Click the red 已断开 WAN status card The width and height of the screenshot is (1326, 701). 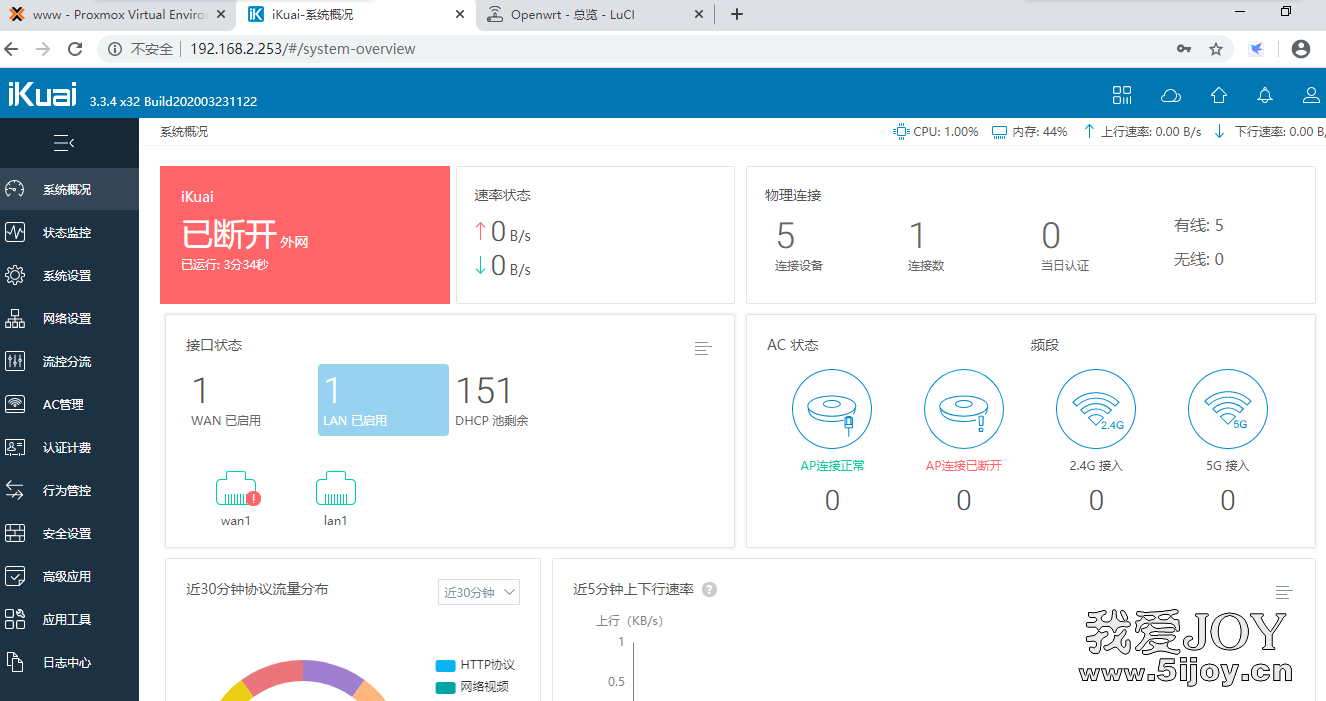click(305, 235)
